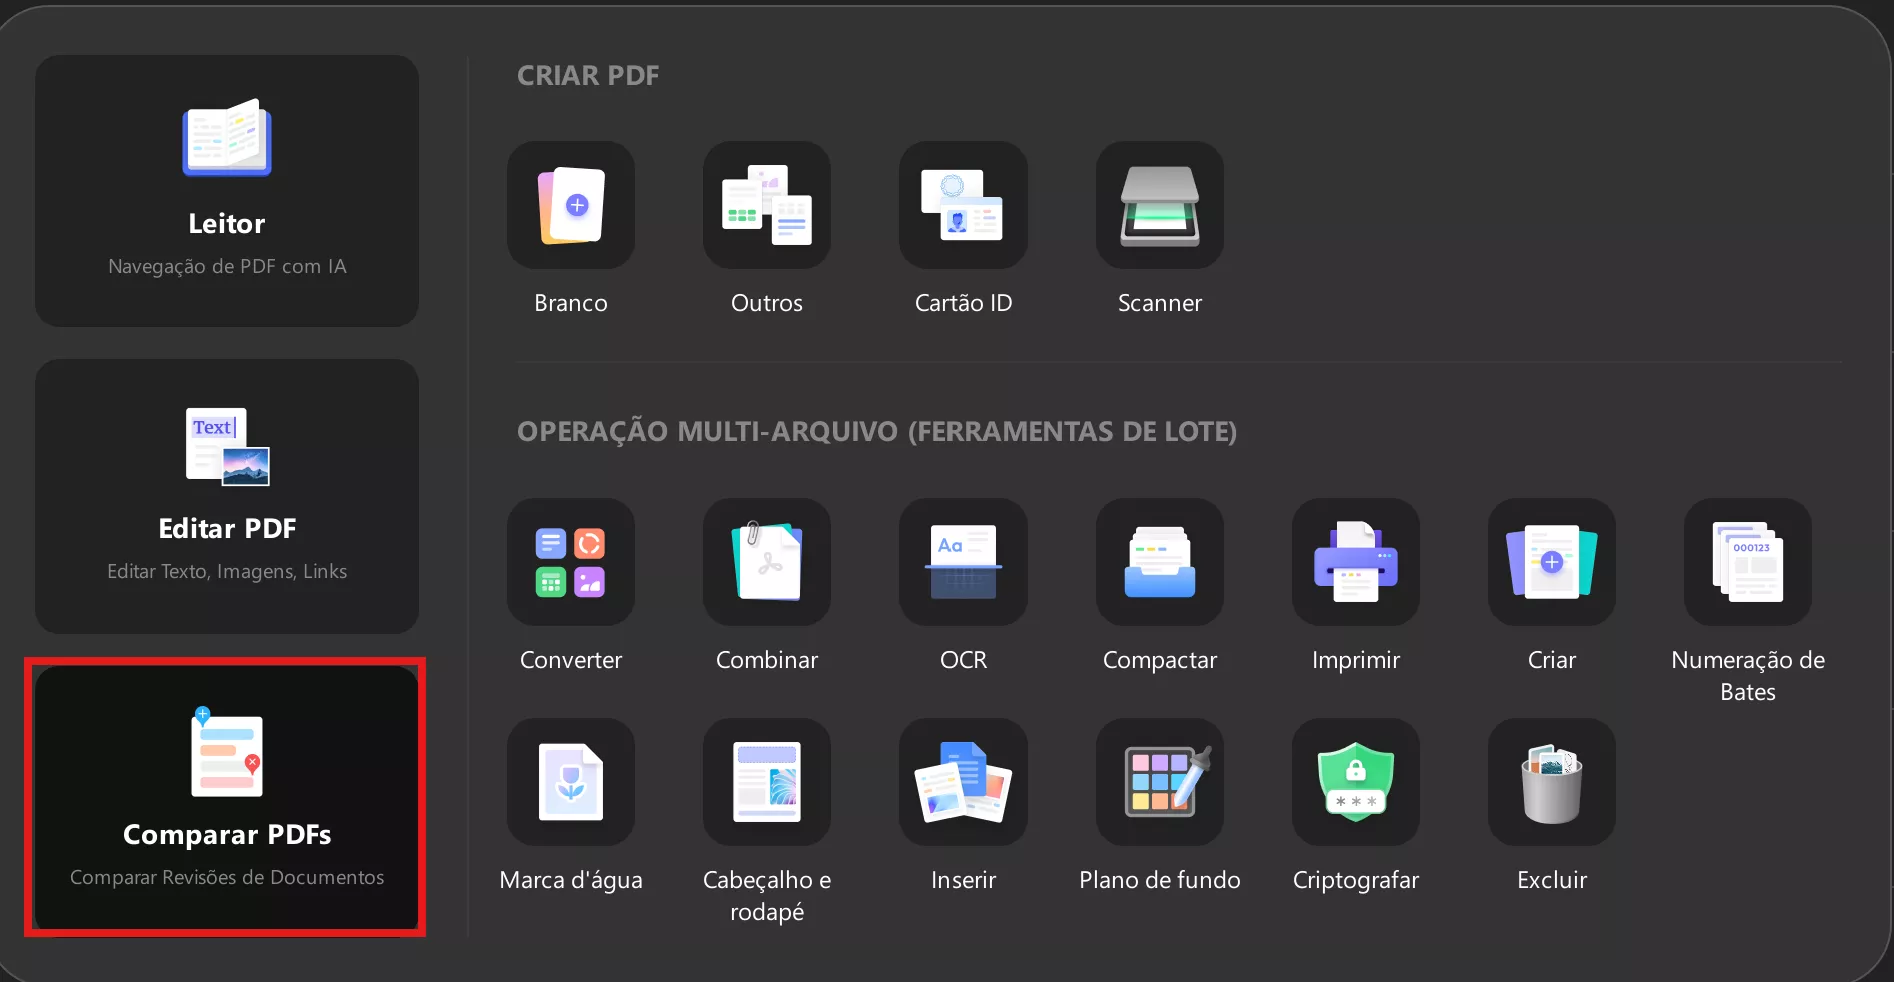Viewport: 1894px width, 982px height.
Task: Click the document icon in Comparar PDFs
Action: point(227,752)
